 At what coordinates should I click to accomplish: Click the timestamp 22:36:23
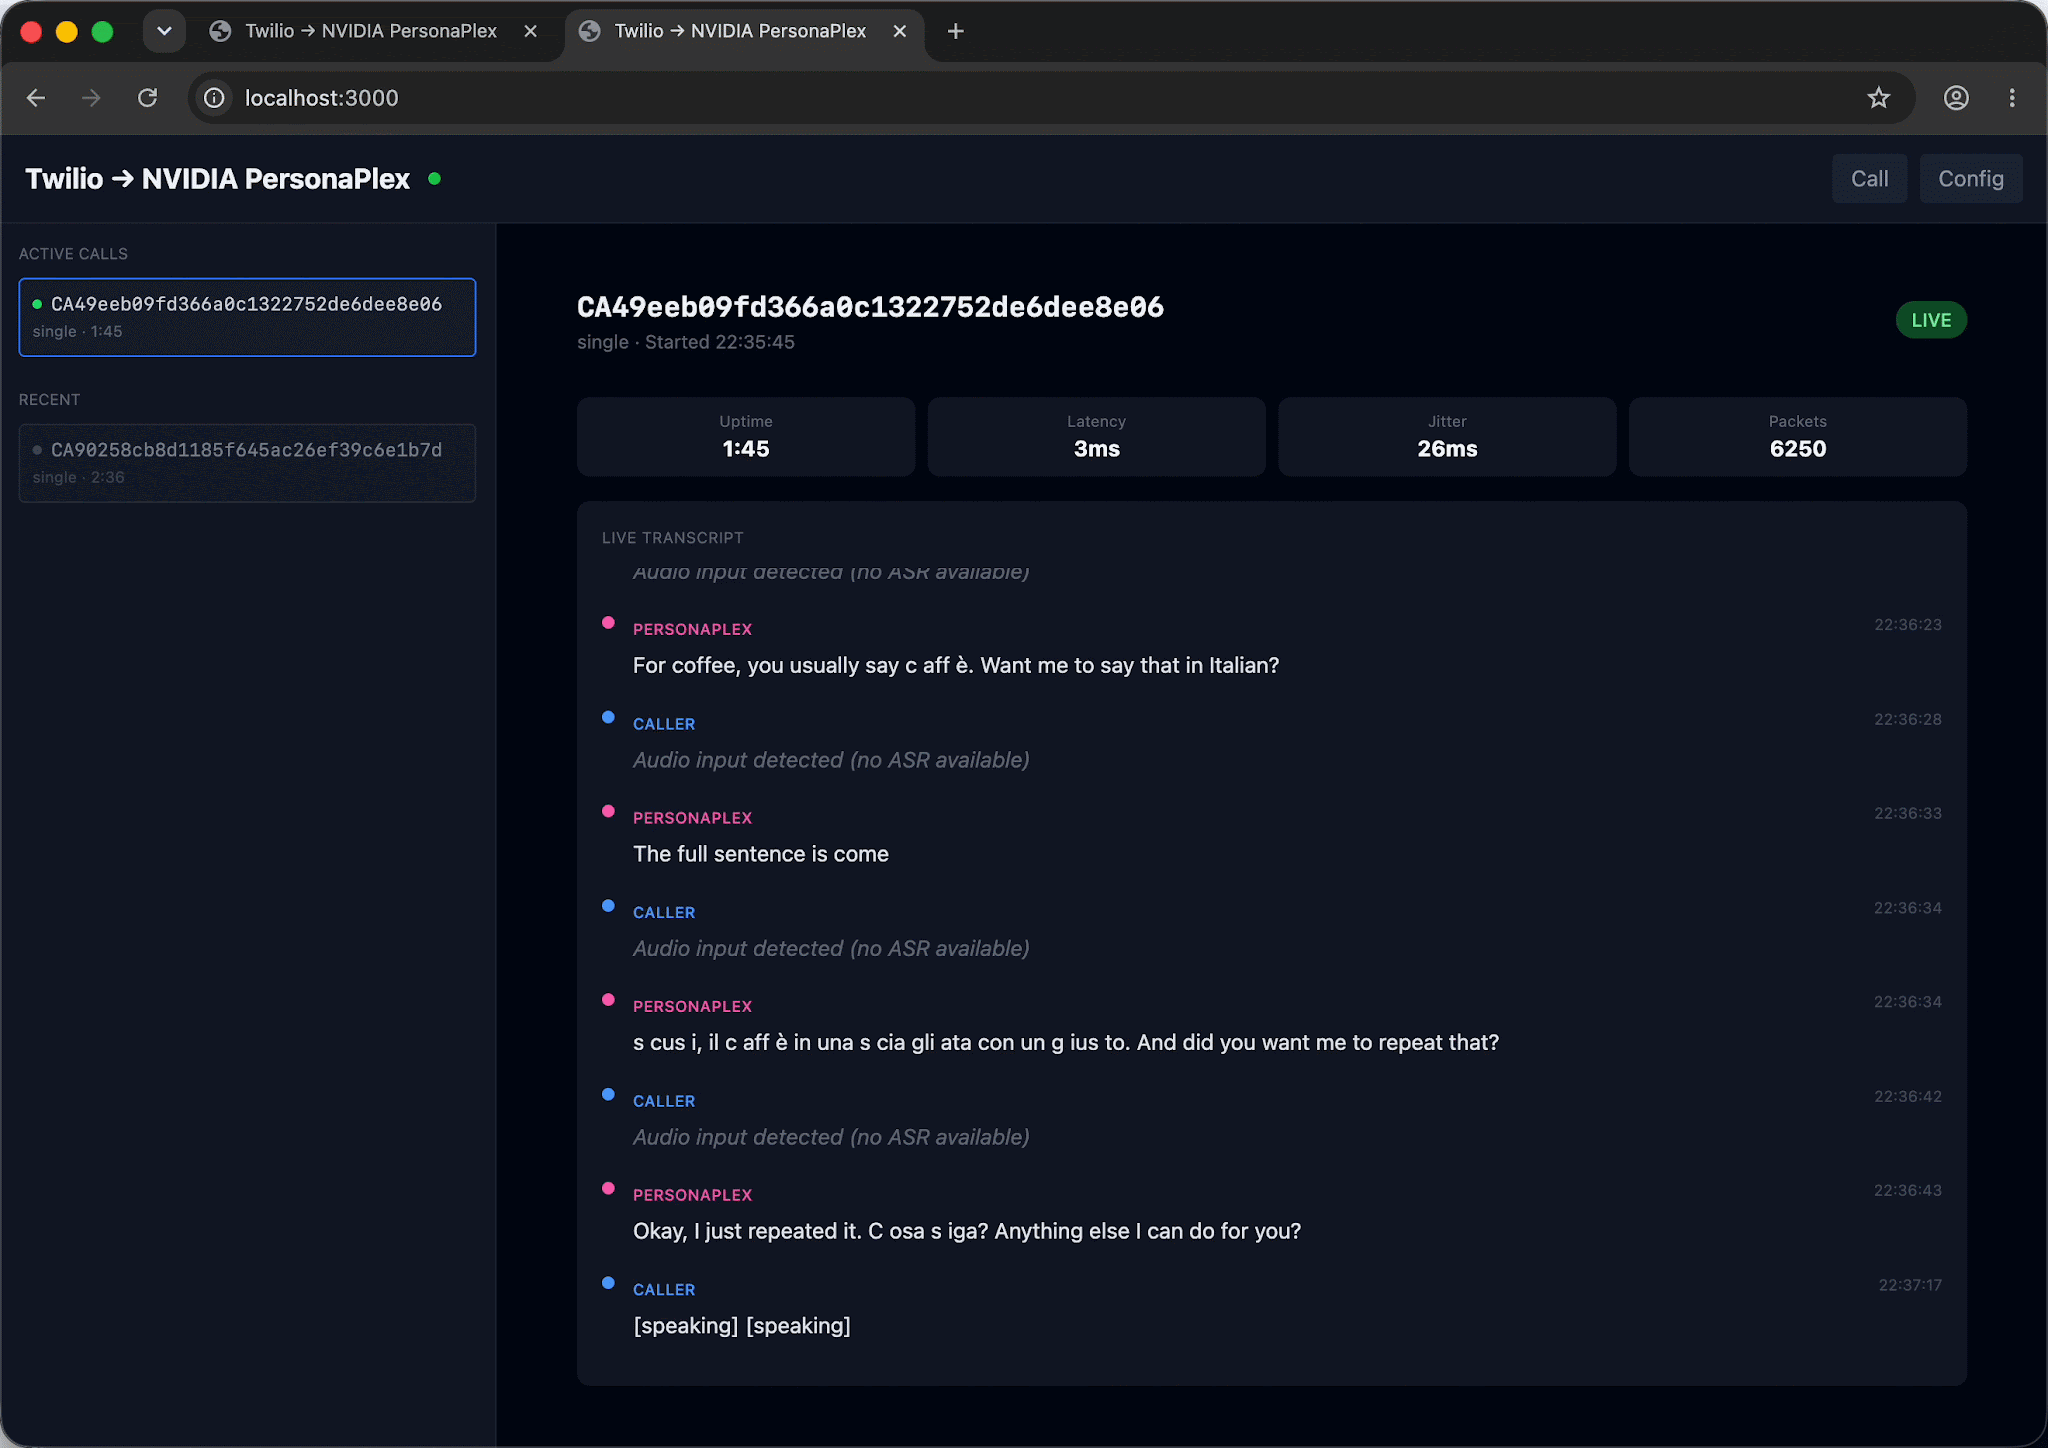(x=1907, y=625)
